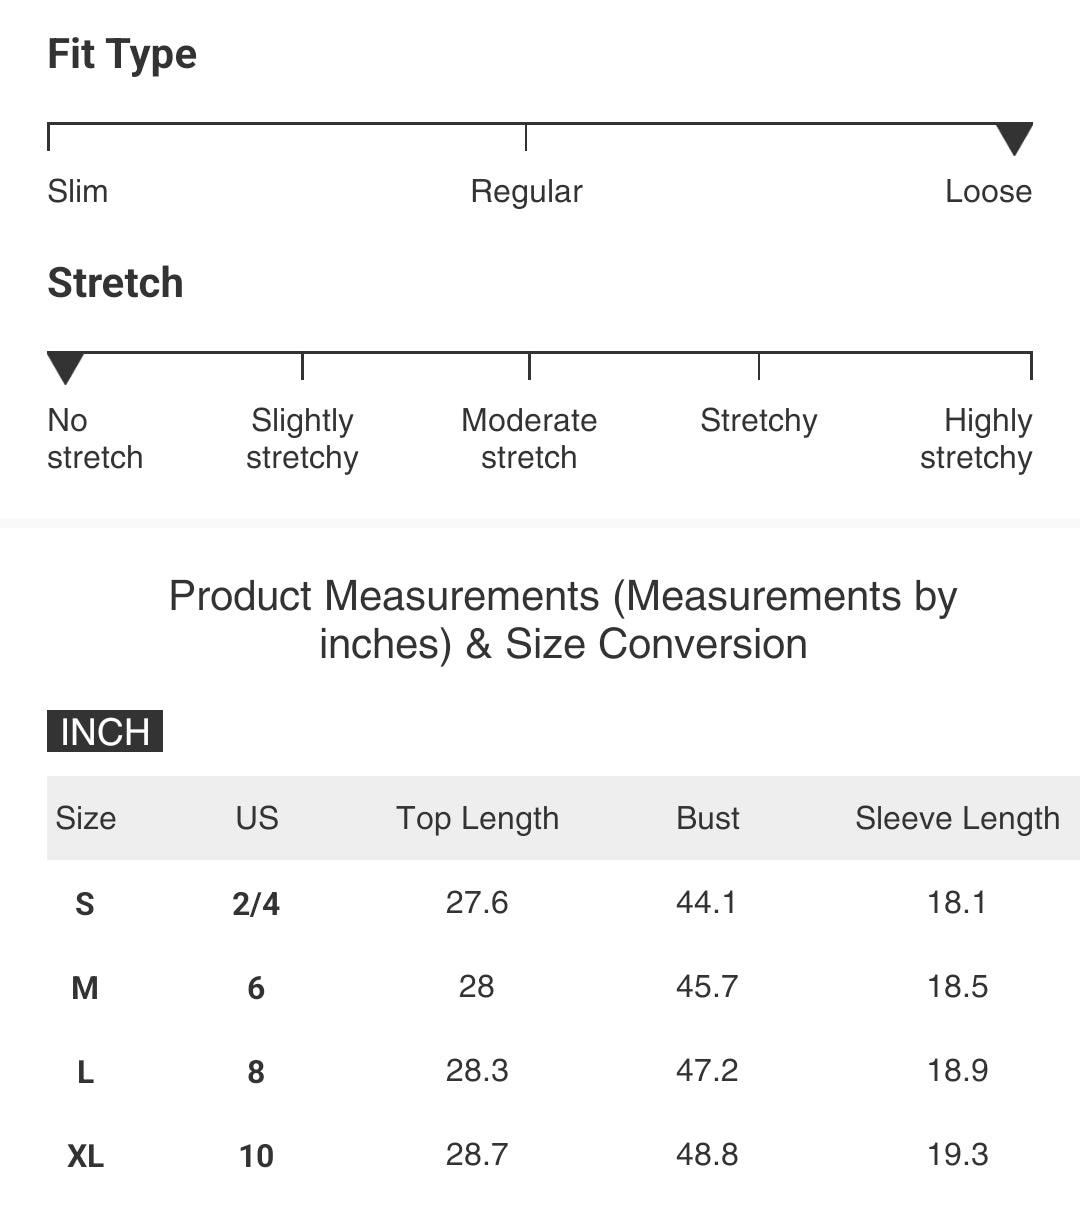The image size is (1080, 1221).
Task: Click the Fit Type heading
Action: click(122, 55)
